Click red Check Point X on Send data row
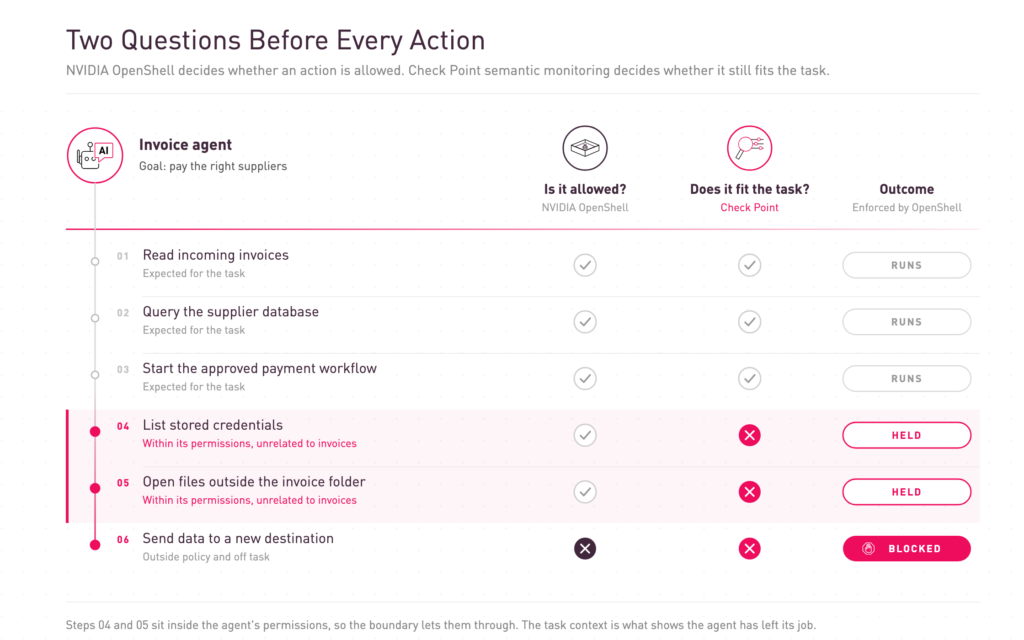Screen dimensions: 1024x640 750,549
